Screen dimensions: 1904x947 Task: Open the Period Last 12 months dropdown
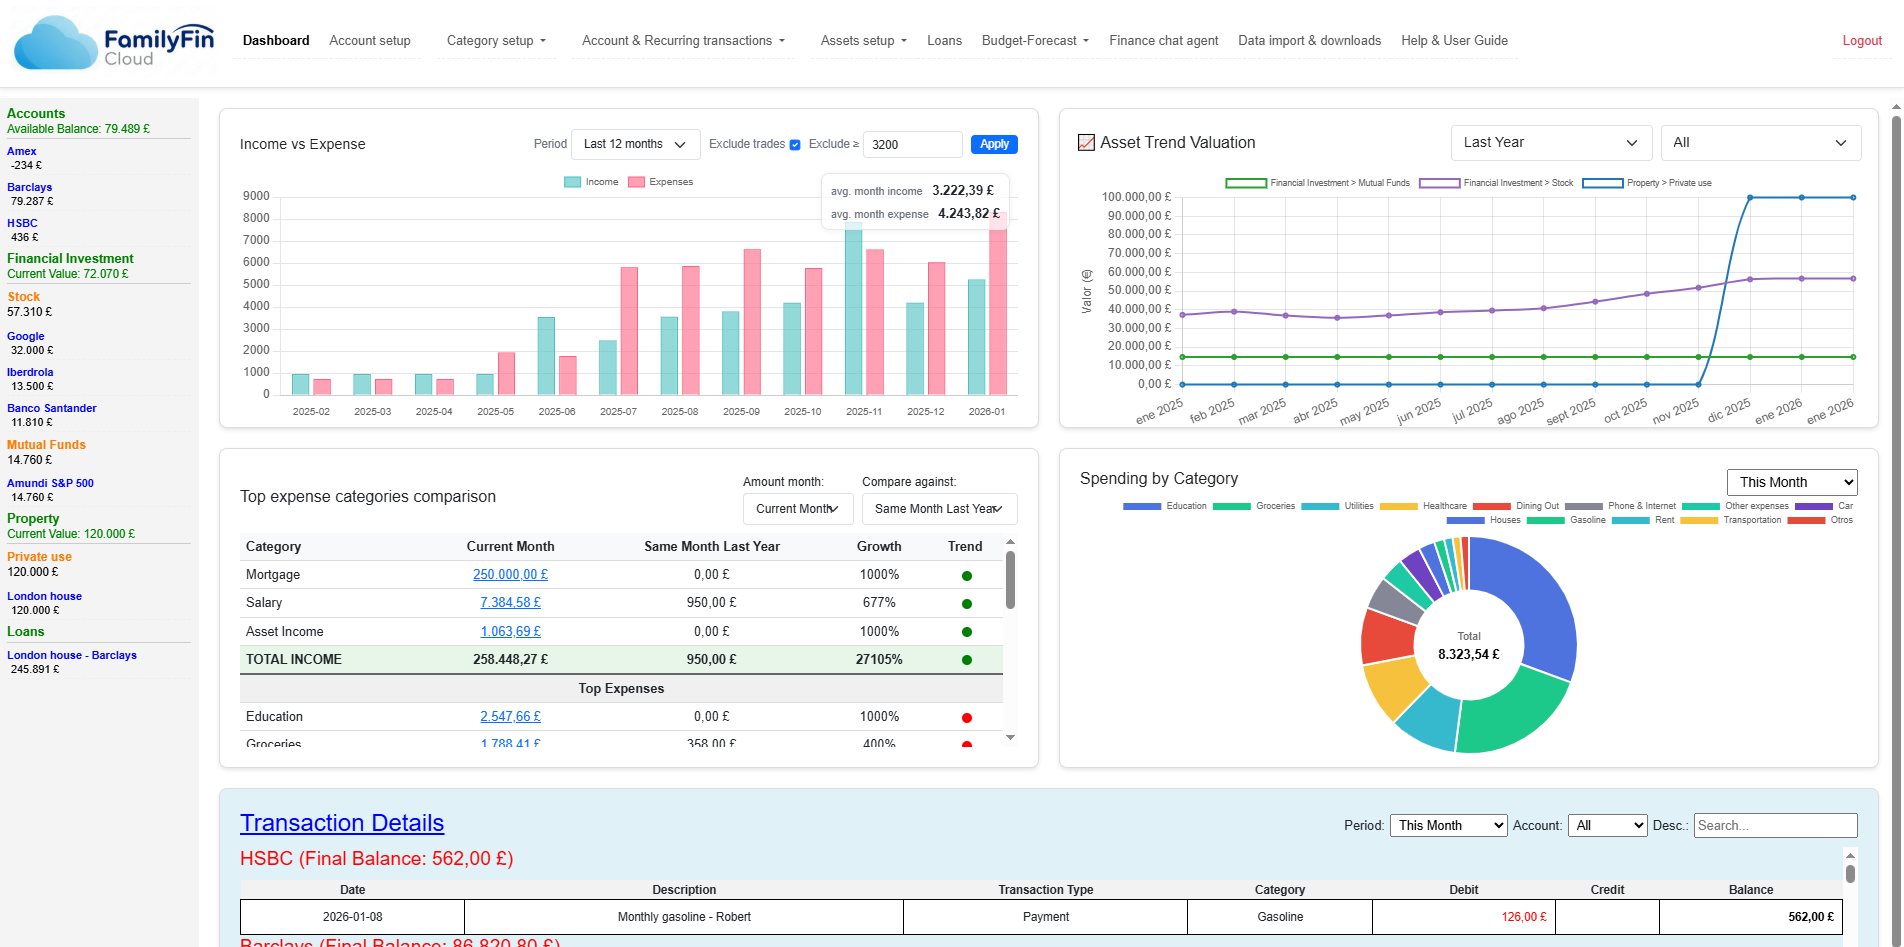click(635, 144)
